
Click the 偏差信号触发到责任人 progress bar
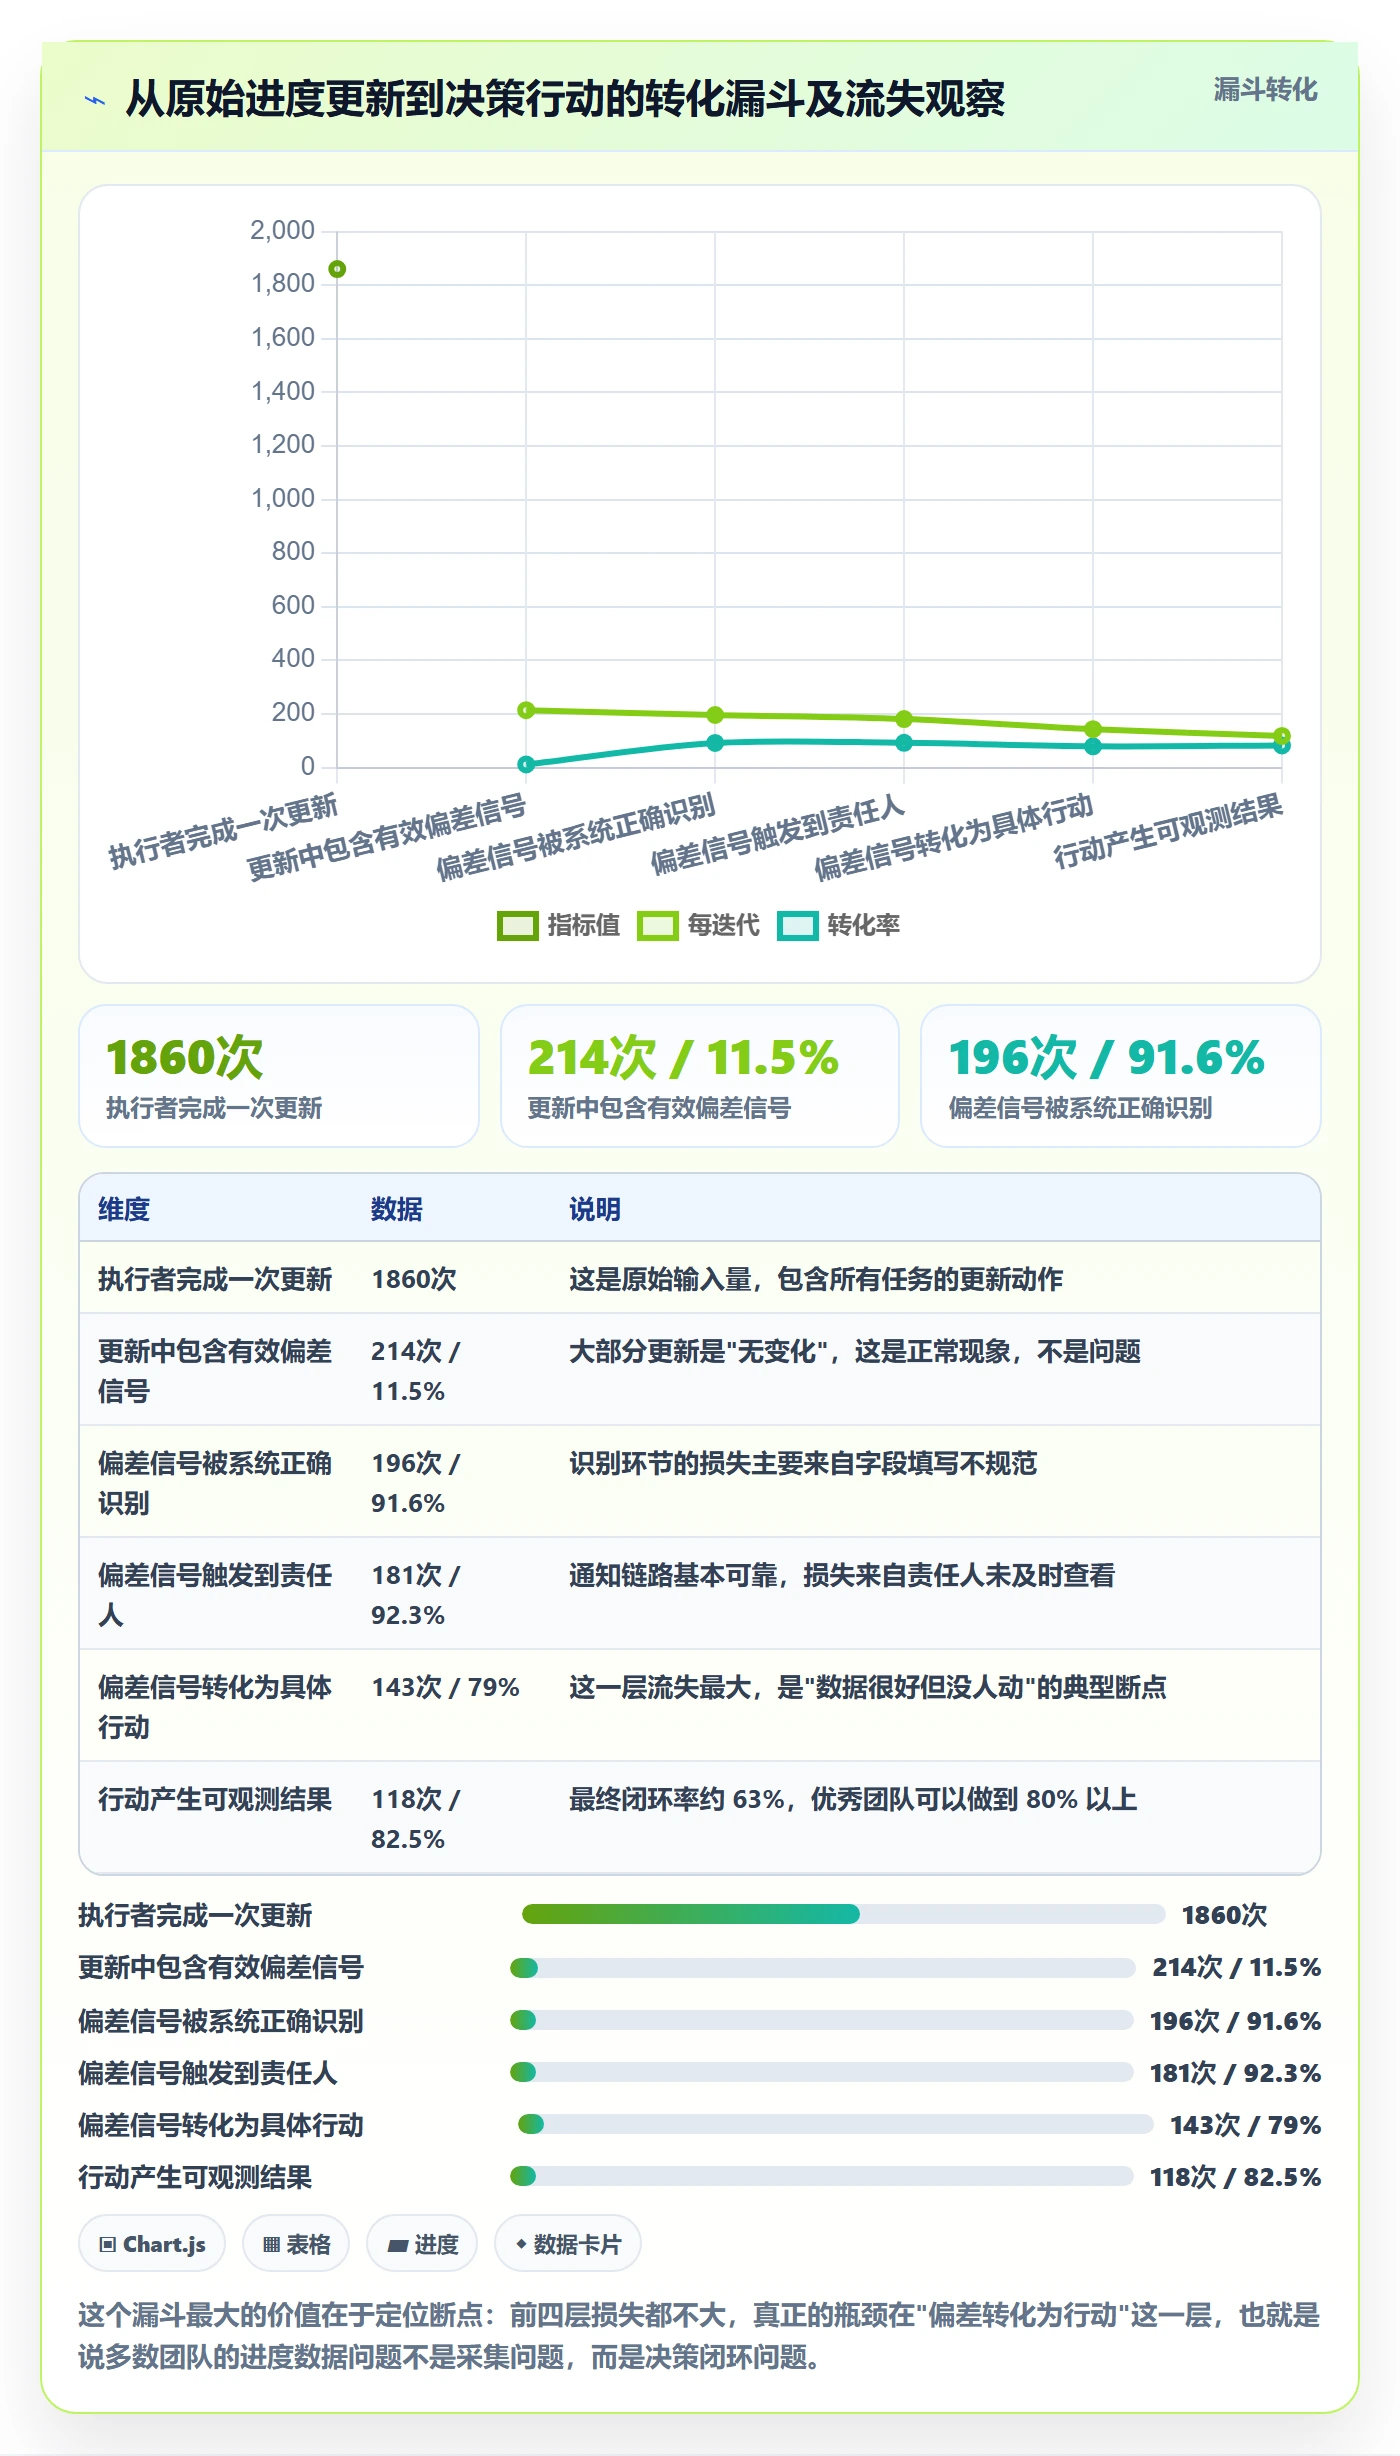coord(821,2072)
